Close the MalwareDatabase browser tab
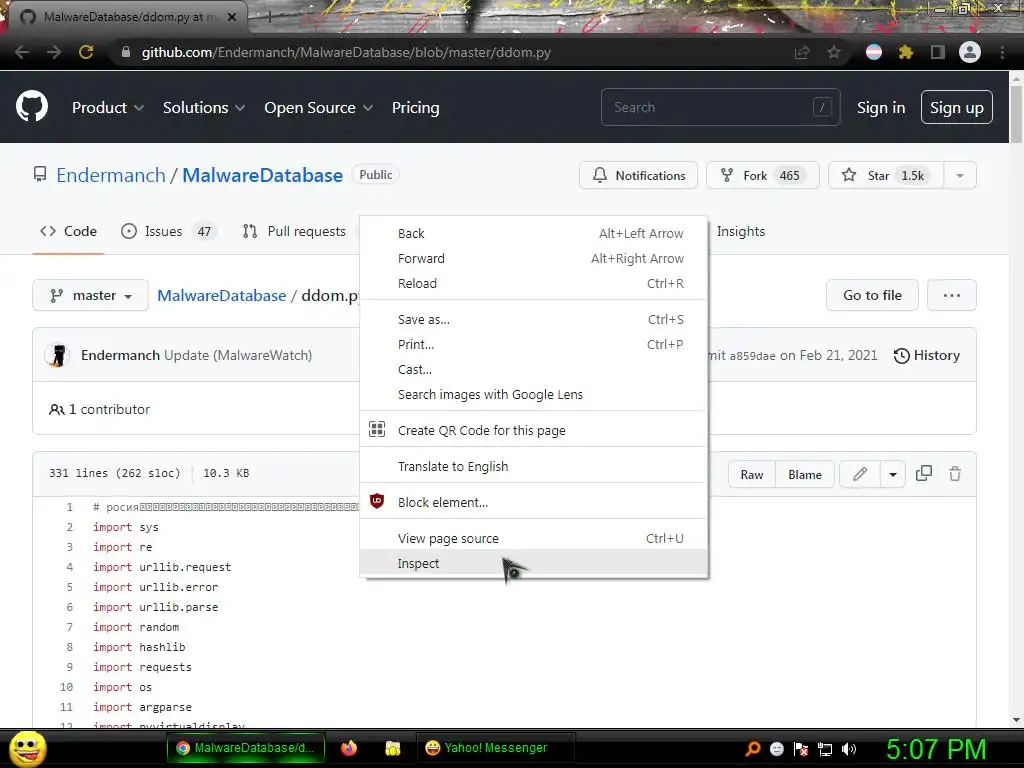Screen dimensions: 1024x768 coord(232,17)
